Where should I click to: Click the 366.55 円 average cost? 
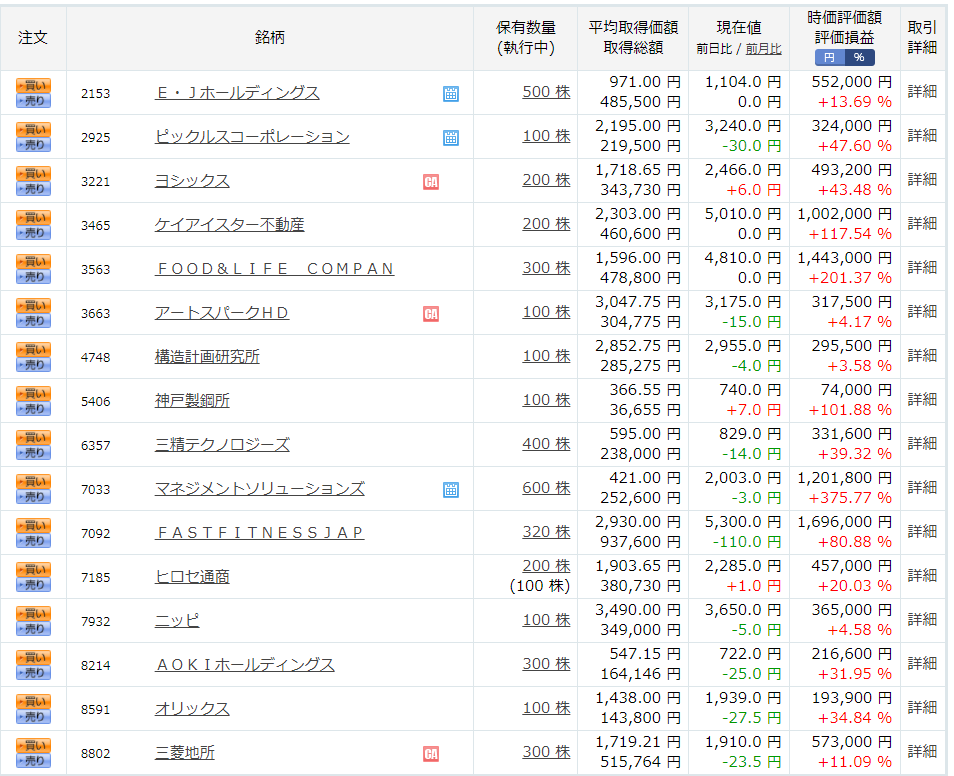tap(645, 390)
